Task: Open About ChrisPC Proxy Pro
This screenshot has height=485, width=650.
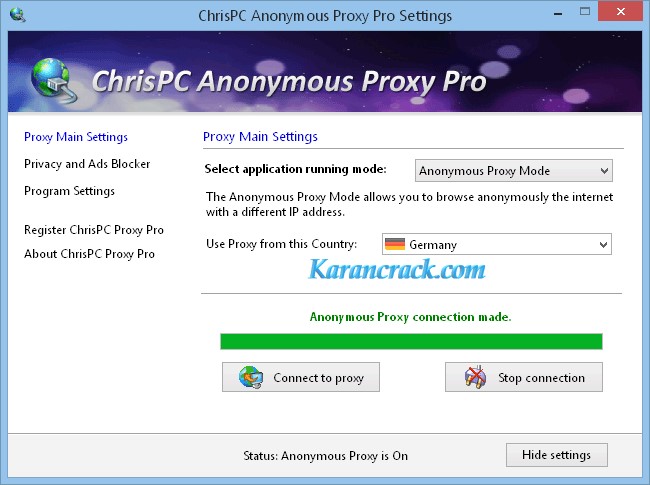Action: [x=89, y=254]
